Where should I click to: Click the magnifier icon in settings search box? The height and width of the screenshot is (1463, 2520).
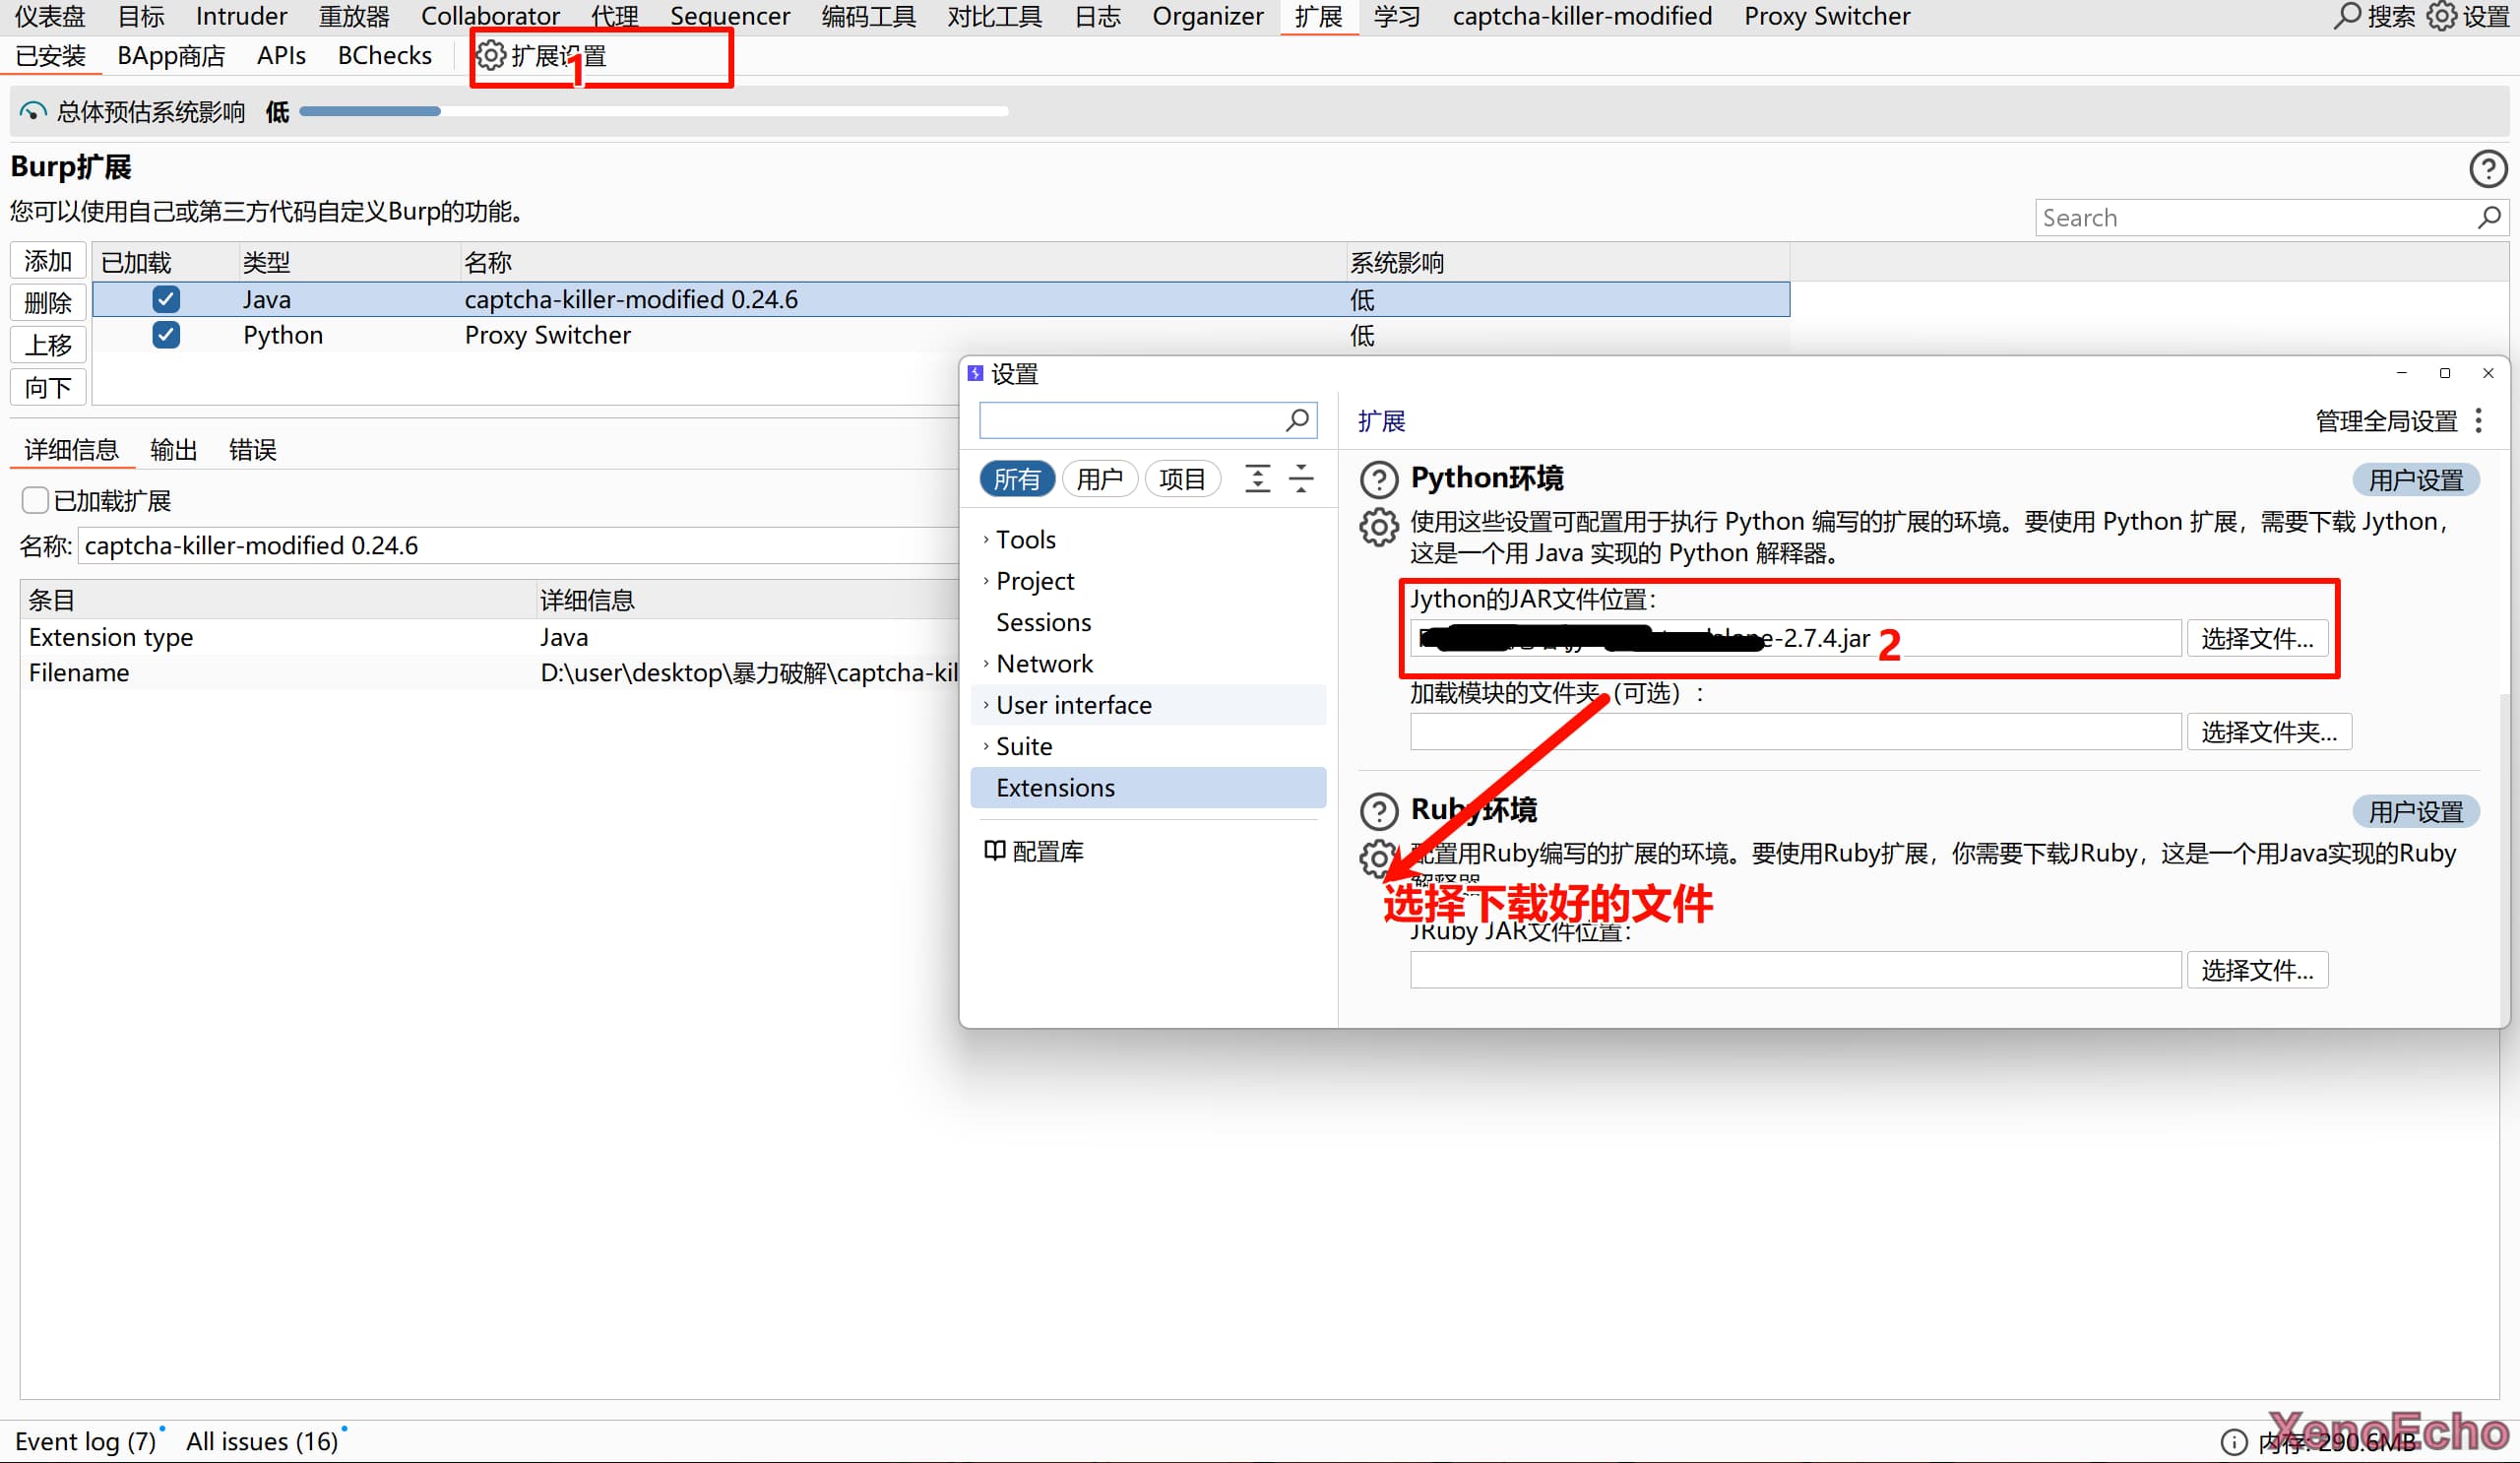(x=1297, y=420)
